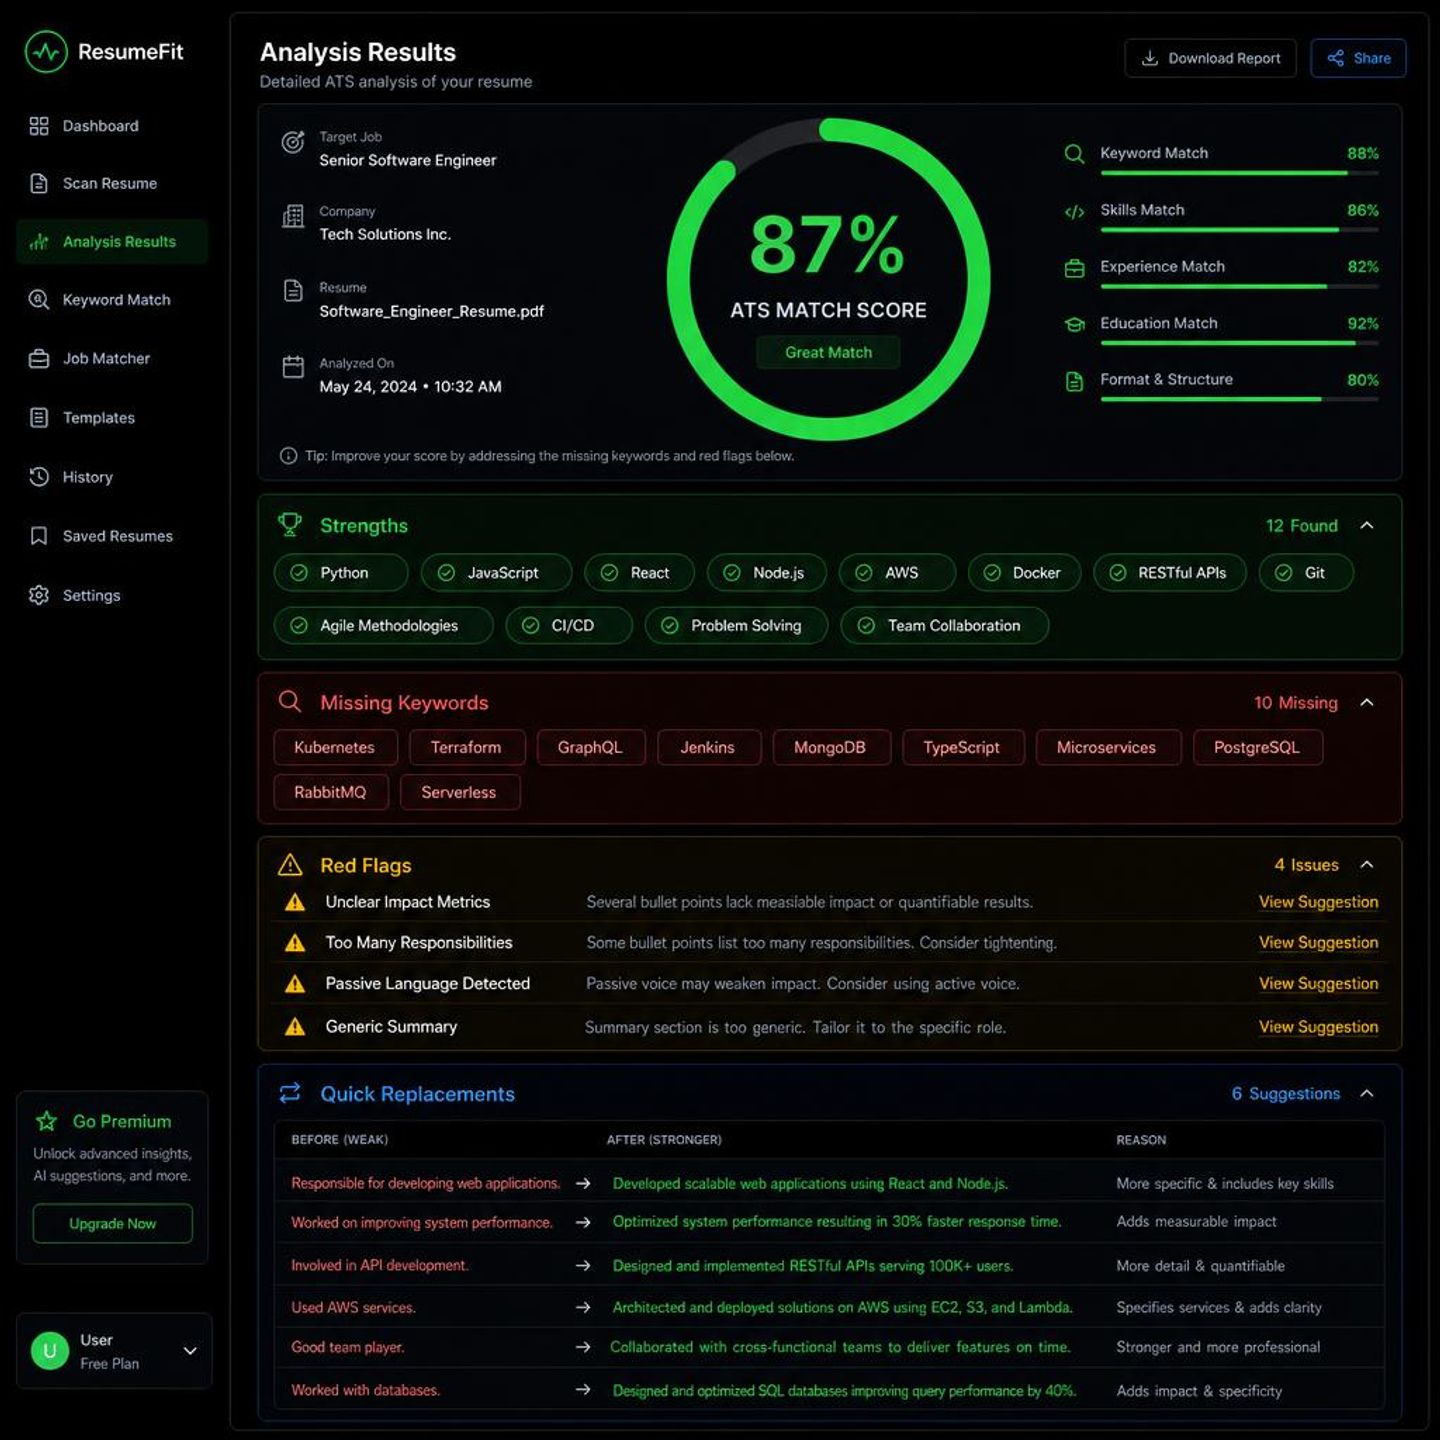View Suggestion for Generic Summary
The image size is (1440, 1440).
click(x=1318, y=1027)
